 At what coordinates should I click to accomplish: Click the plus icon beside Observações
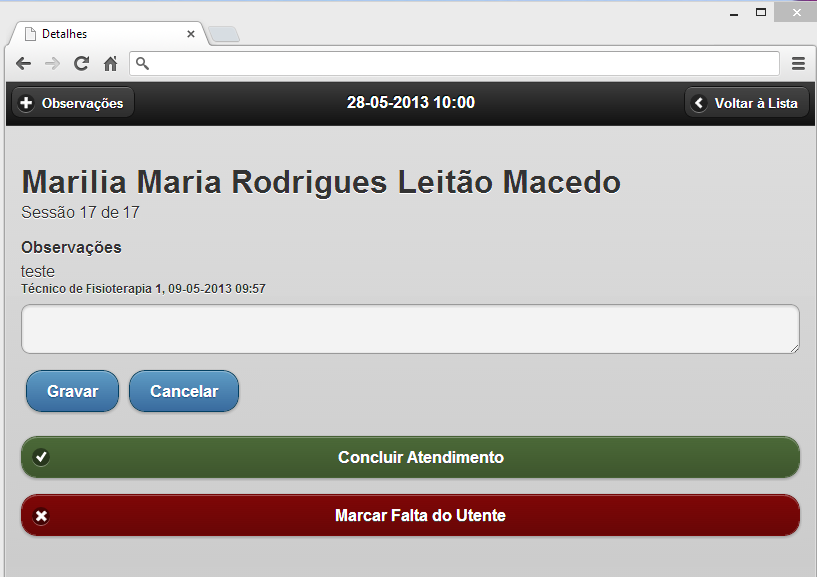coord(26,103)
